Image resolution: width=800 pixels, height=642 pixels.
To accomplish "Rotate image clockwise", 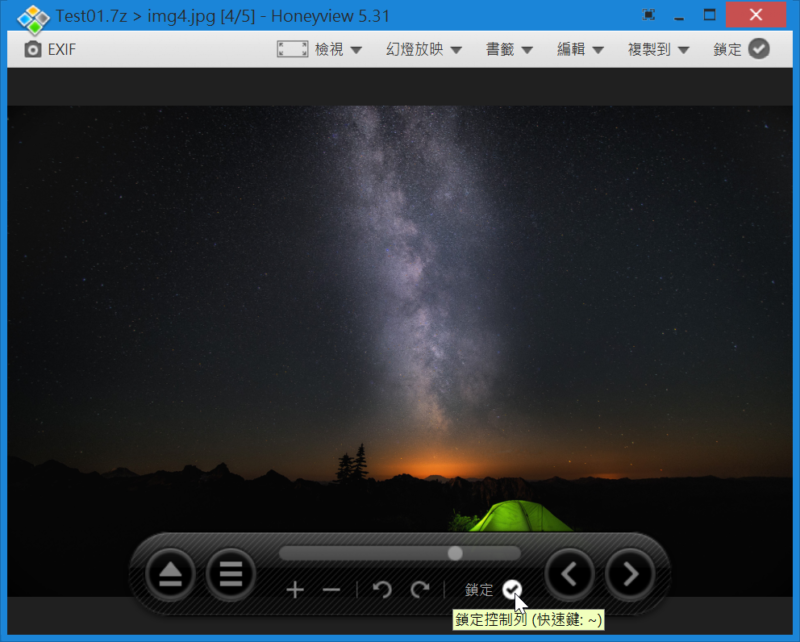I will [x=420, y=590].
